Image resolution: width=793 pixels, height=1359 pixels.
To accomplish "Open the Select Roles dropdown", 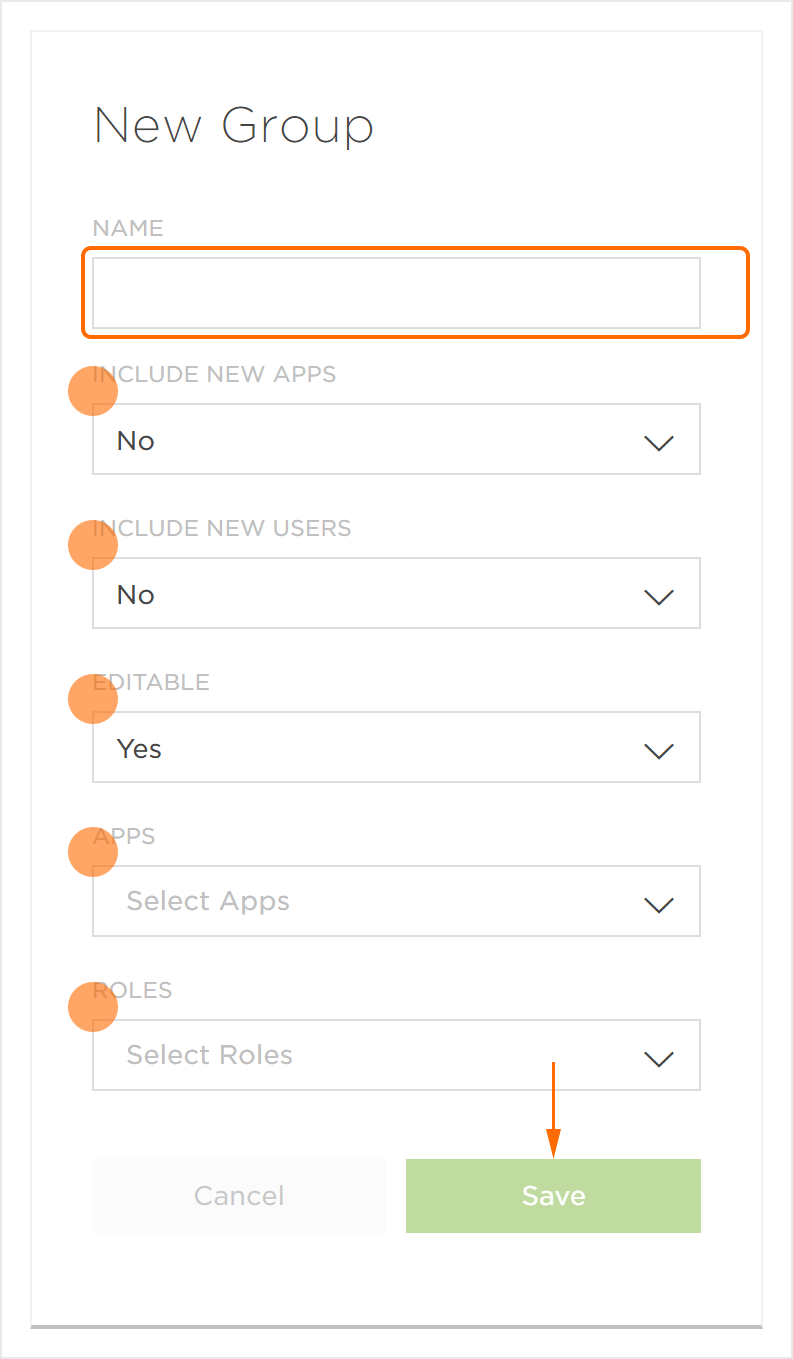I will pyautogui.click(x=380, y=1055).
